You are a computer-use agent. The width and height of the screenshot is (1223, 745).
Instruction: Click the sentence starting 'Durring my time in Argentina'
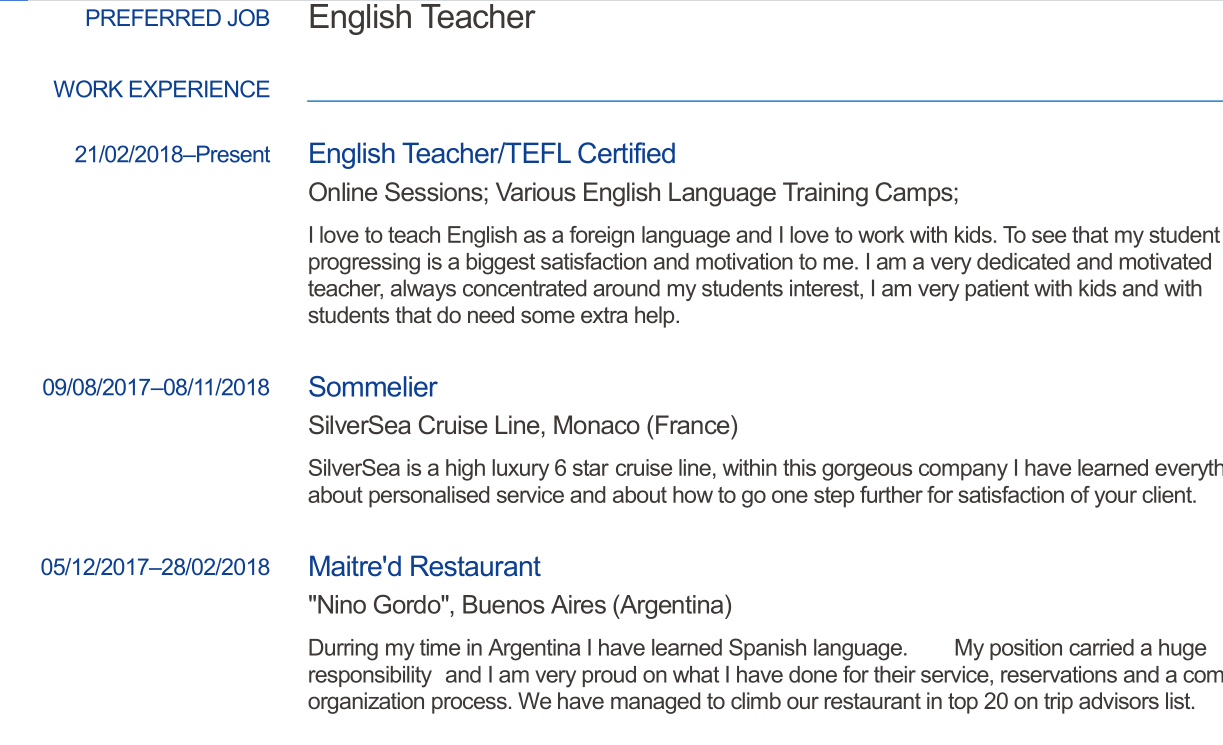tap(607, 648)
